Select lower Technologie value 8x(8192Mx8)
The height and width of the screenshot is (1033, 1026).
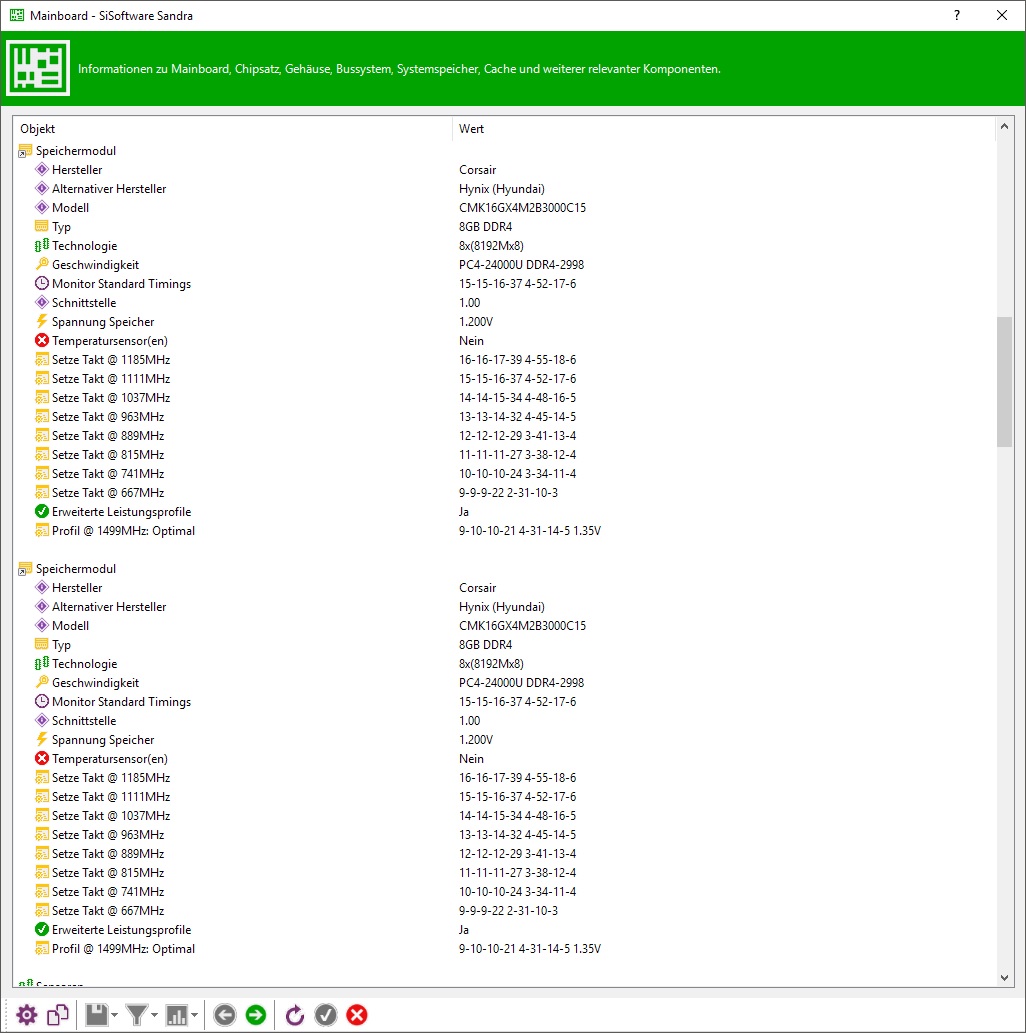click(x=491, y=664)
